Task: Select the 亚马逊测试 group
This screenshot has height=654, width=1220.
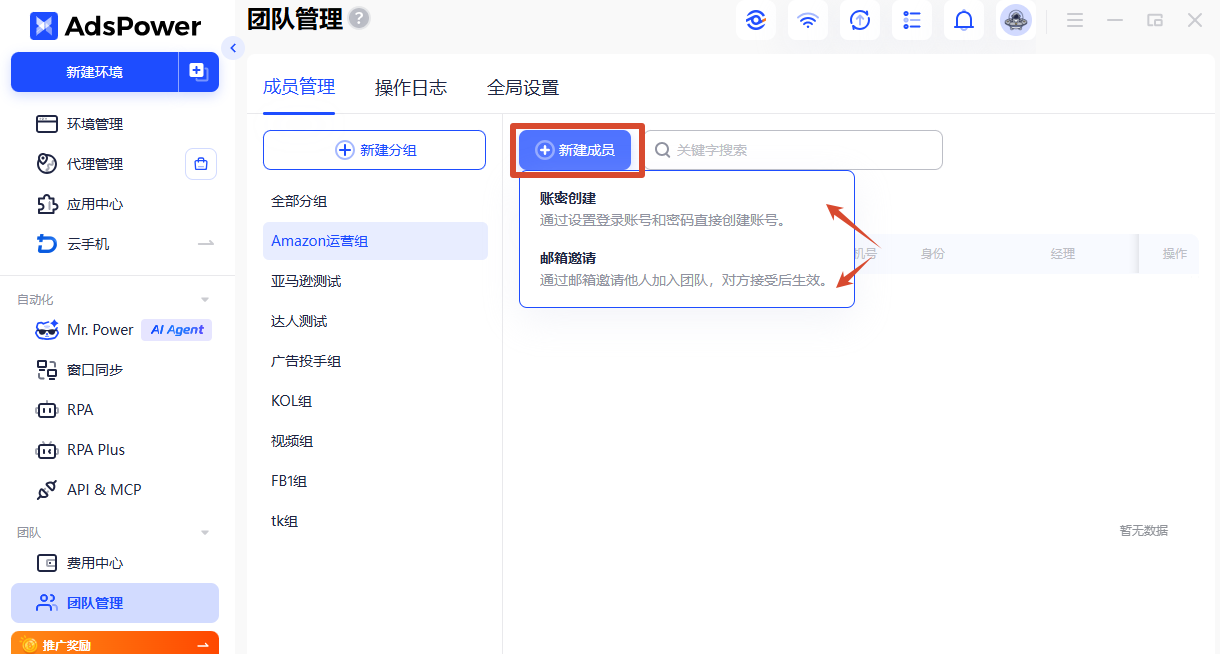Action: [x=375, y=281]
